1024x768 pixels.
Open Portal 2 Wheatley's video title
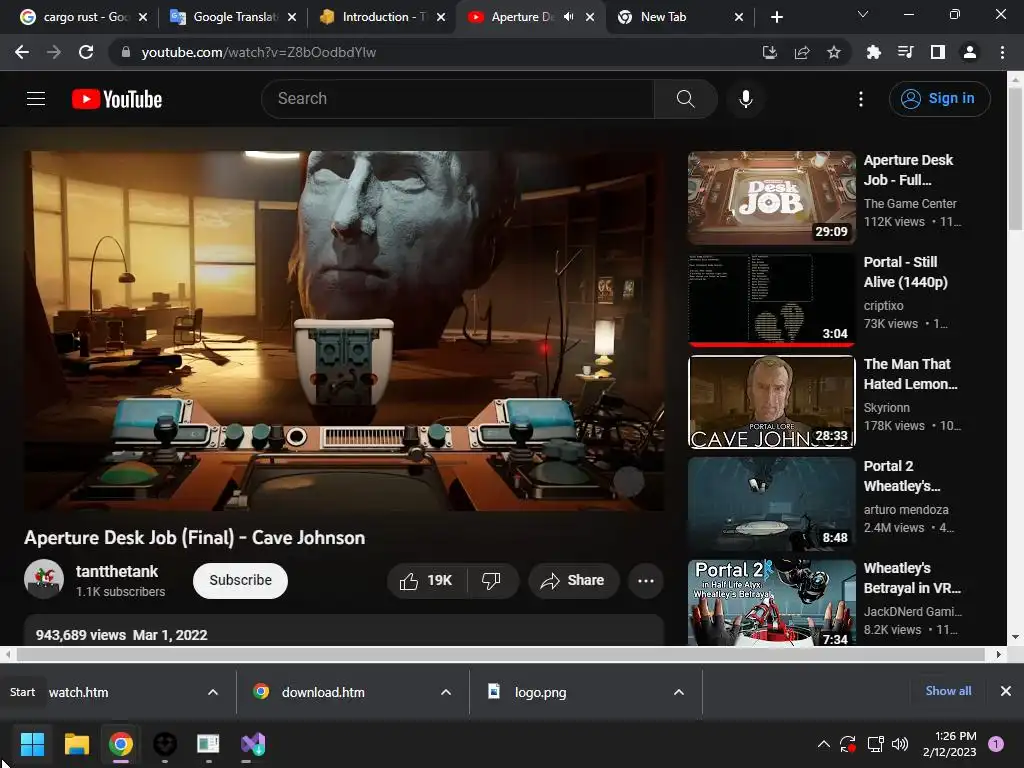[902, 476]
